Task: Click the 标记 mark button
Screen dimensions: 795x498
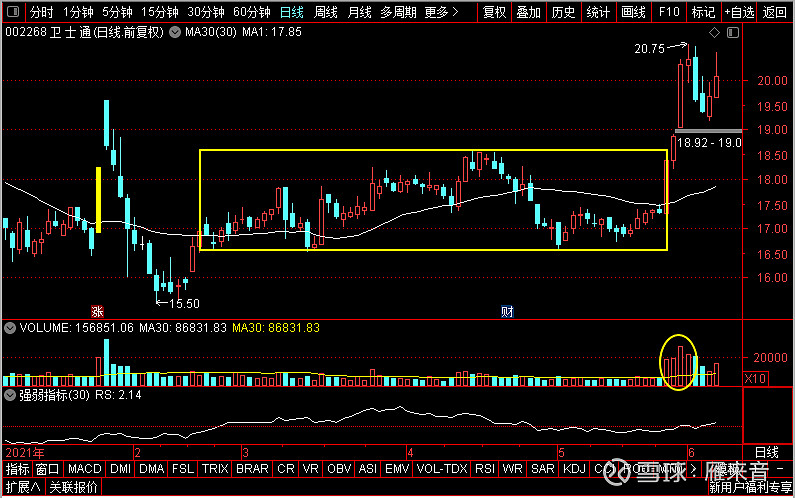Action: point(703,12)
